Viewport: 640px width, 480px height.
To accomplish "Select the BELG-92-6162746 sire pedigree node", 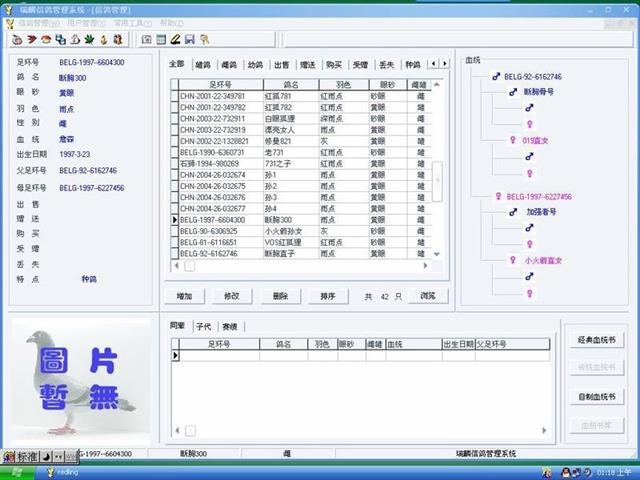I will [x=532, y=76].
